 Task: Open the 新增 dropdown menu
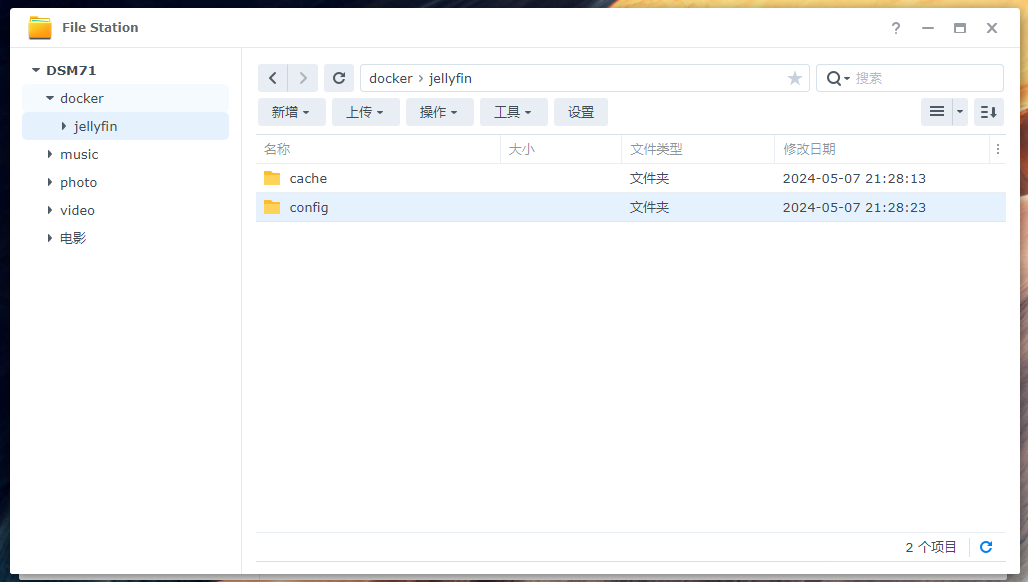tap(291, 112)
